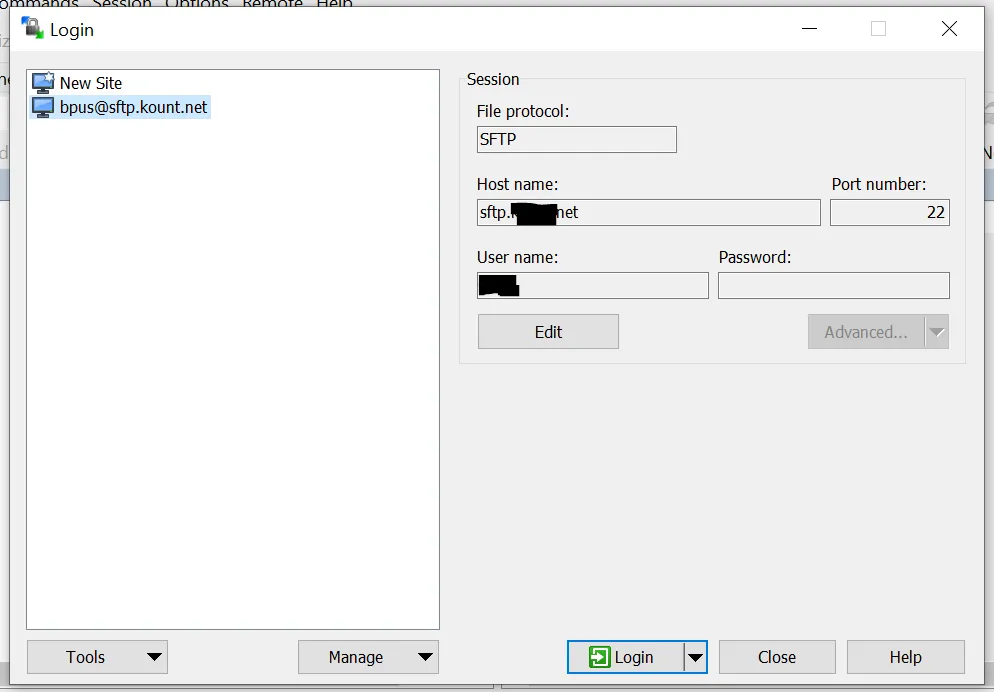This screenshot has height=692, width=994.
Task: Click the New Site monitor icon
Action: [x=43, y=83]
